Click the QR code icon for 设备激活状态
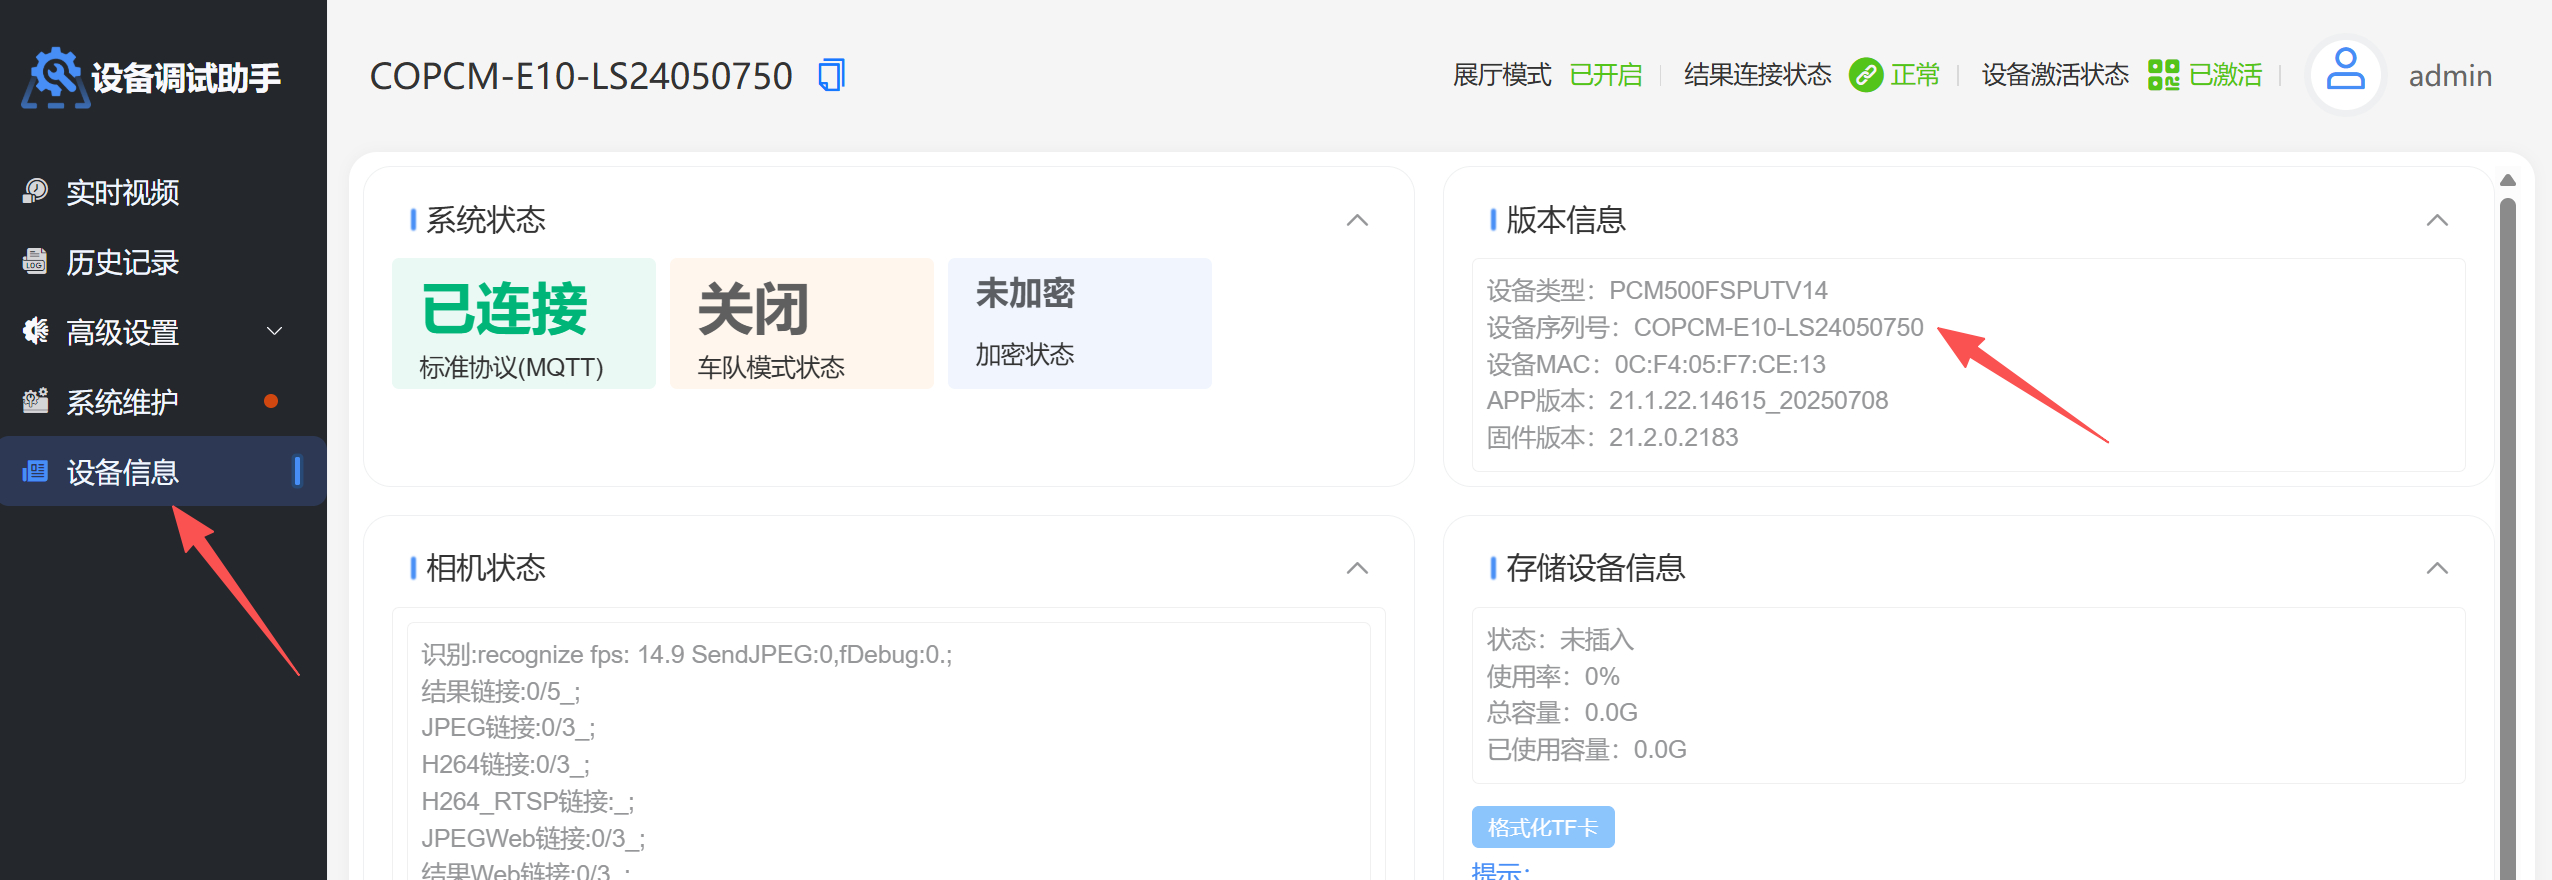Image resolution: width=2552 pixels, height=880 pixels. point(2164,75)
